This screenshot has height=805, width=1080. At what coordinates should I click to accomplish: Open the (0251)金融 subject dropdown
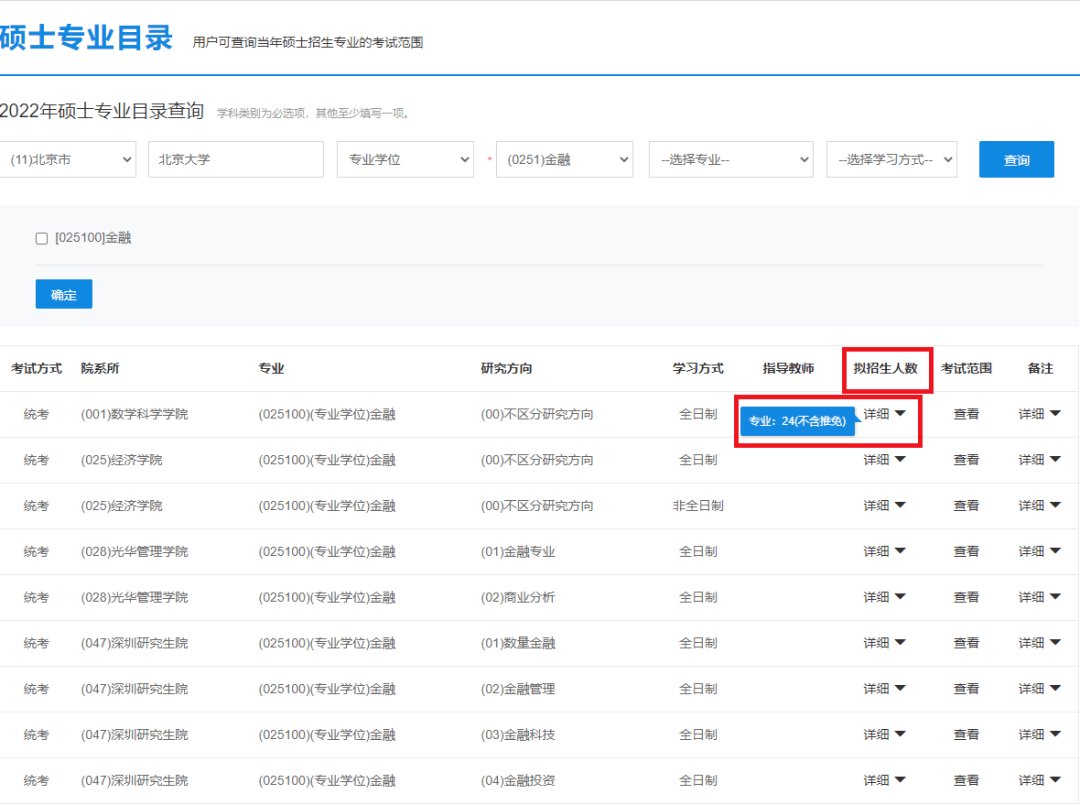[x=564, y=159]
